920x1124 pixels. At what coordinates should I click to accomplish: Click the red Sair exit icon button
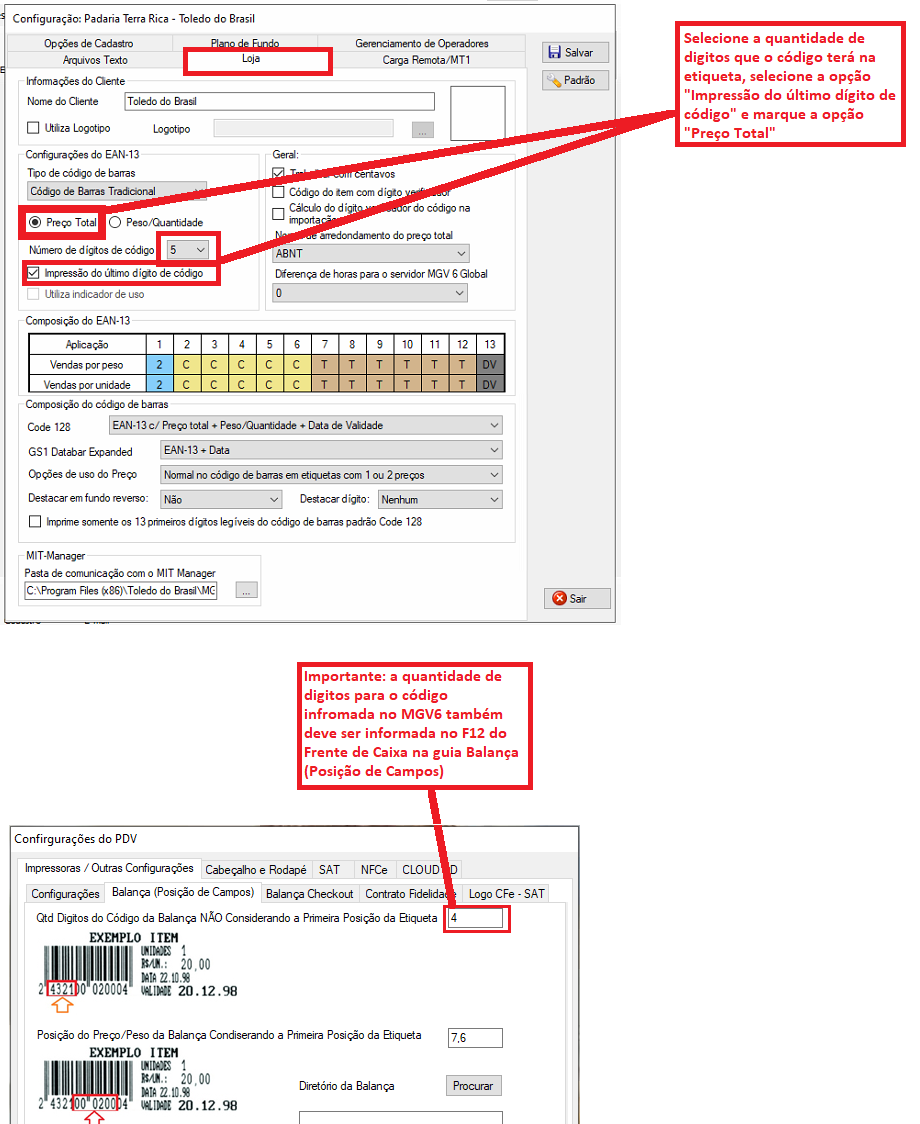575,599
